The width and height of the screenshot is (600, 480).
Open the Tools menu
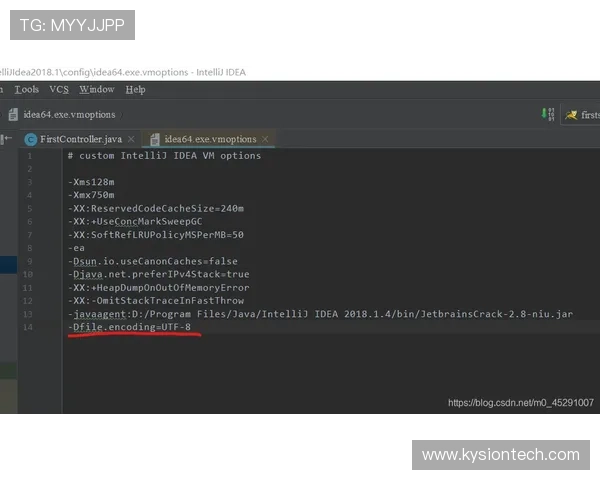point(27,90)
